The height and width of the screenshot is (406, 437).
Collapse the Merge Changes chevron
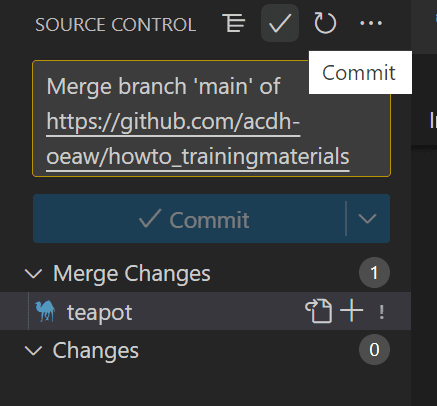pyautogui.click(x=34, y=274)
